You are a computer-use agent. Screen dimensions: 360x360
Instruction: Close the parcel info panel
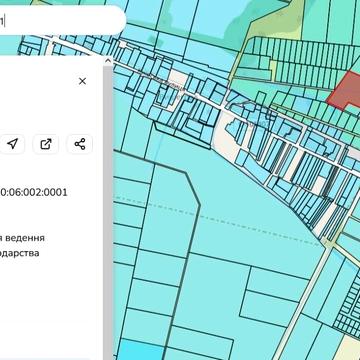pyautogui.click(x=82, y=81)
